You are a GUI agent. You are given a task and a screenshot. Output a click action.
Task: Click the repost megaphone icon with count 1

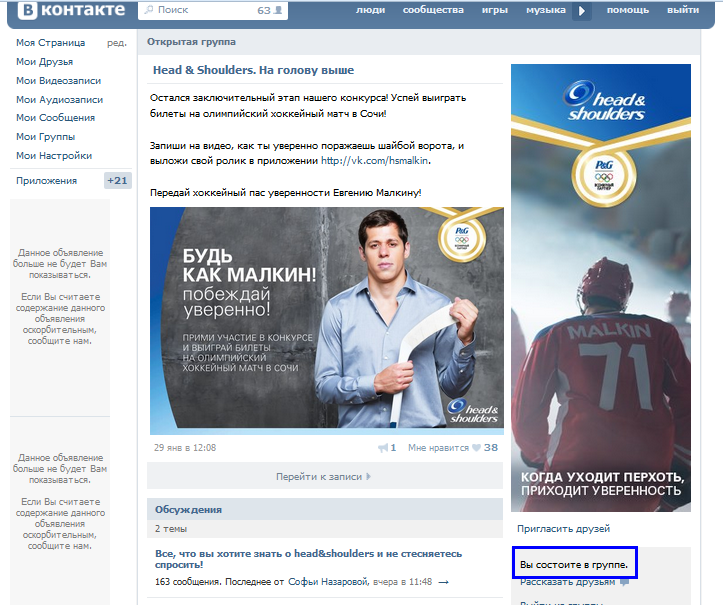pos(386,447)
